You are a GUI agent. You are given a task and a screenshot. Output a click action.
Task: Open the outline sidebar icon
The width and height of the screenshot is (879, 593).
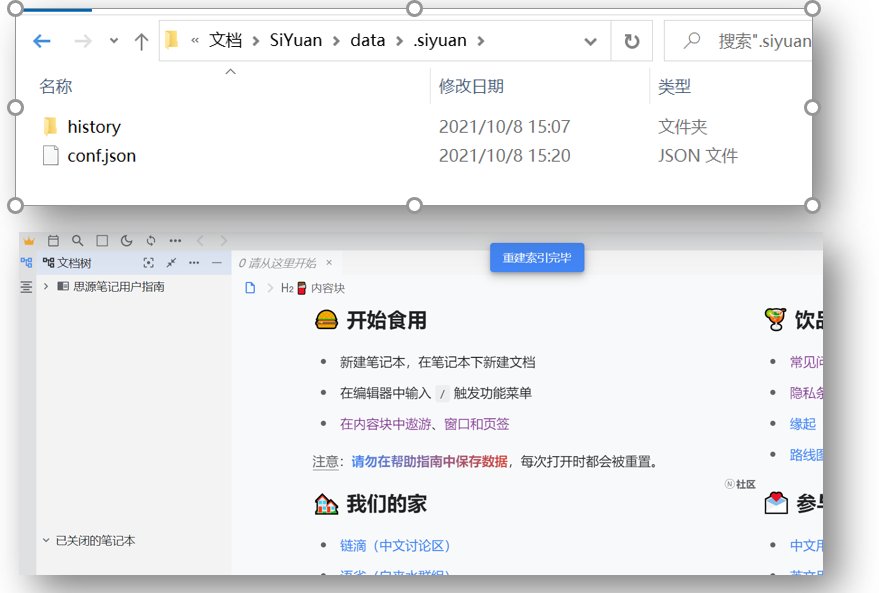coord(26,288)
